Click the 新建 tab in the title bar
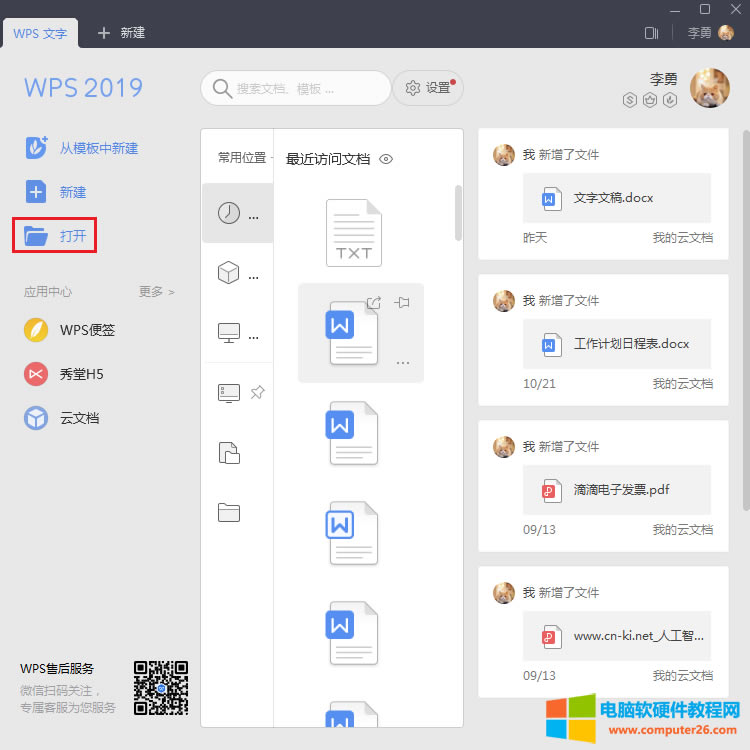Viewport: 750px width, 750px height. click(x=132, y=33)
